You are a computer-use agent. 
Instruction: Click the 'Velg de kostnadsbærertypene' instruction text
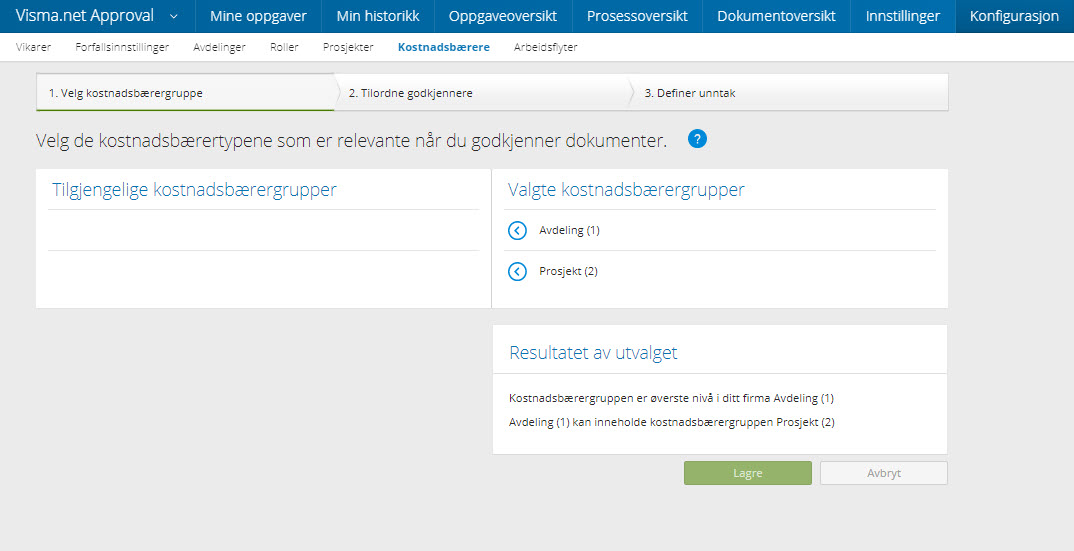point(351,141)
